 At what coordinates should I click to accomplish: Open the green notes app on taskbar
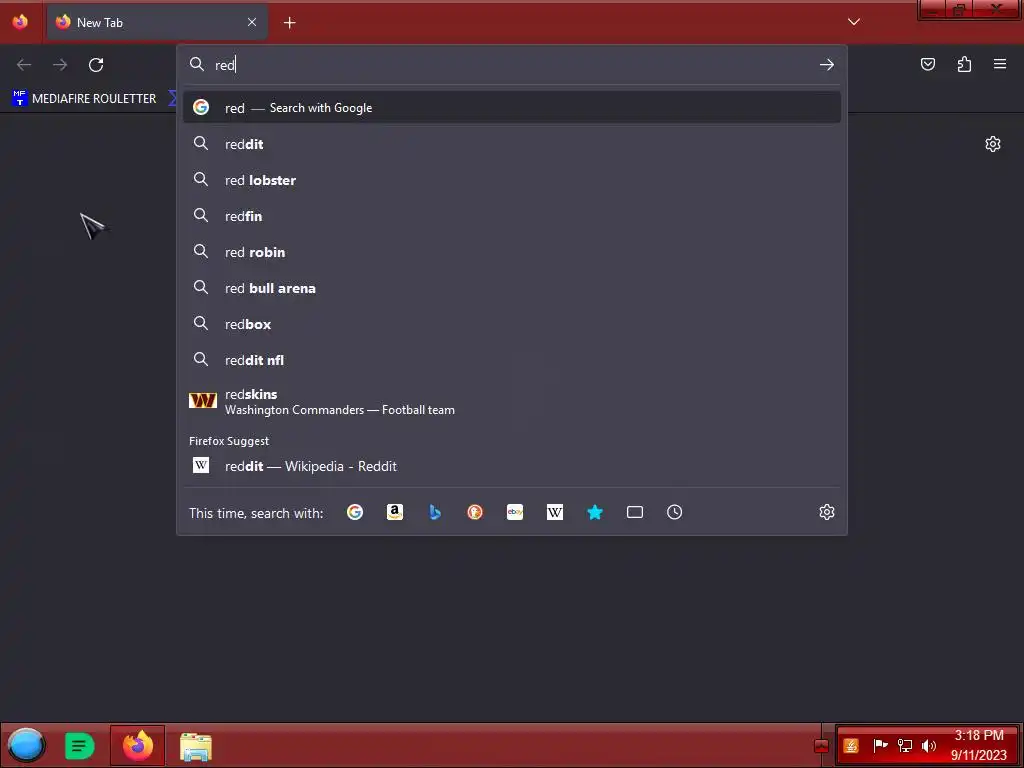(x=80, y=746)
